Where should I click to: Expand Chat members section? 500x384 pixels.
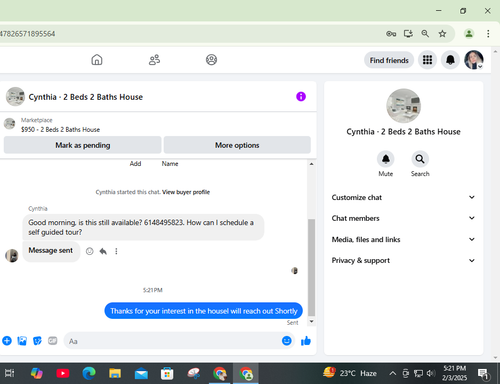[x=403, y=218]
